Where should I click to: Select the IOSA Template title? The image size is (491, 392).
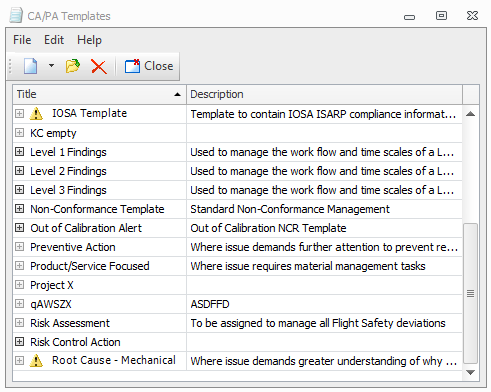click(89, 113)
